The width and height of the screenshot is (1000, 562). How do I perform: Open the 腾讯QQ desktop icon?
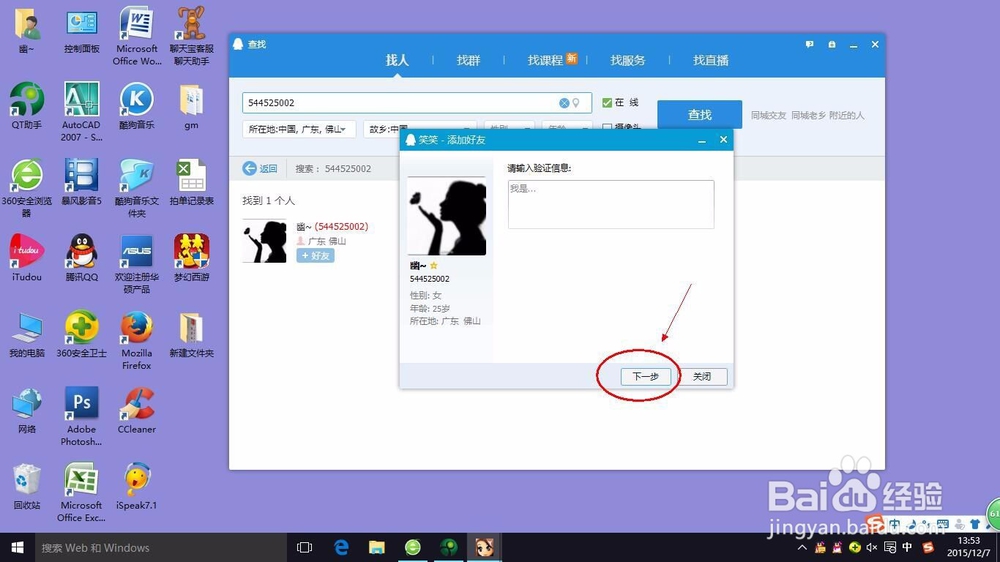click(x=81, y=258)
